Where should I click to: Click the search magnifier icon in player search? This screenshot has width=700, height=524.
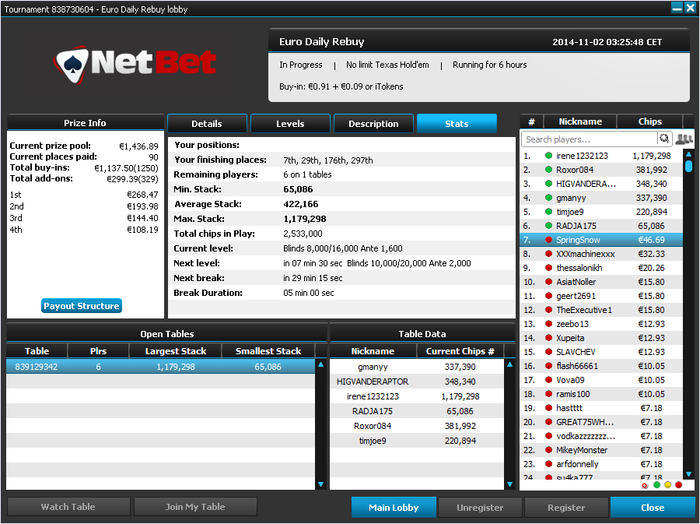[x=664, y=138]
